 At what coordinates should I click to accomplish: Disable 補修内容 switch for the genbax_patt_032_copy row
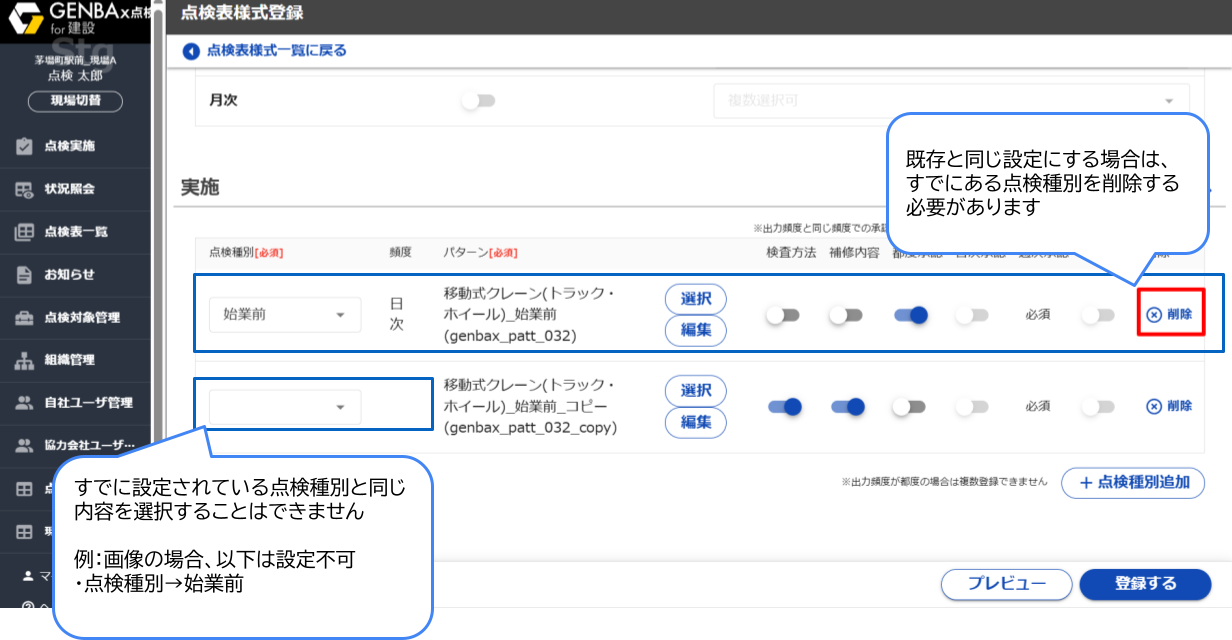tap(847, 407)
